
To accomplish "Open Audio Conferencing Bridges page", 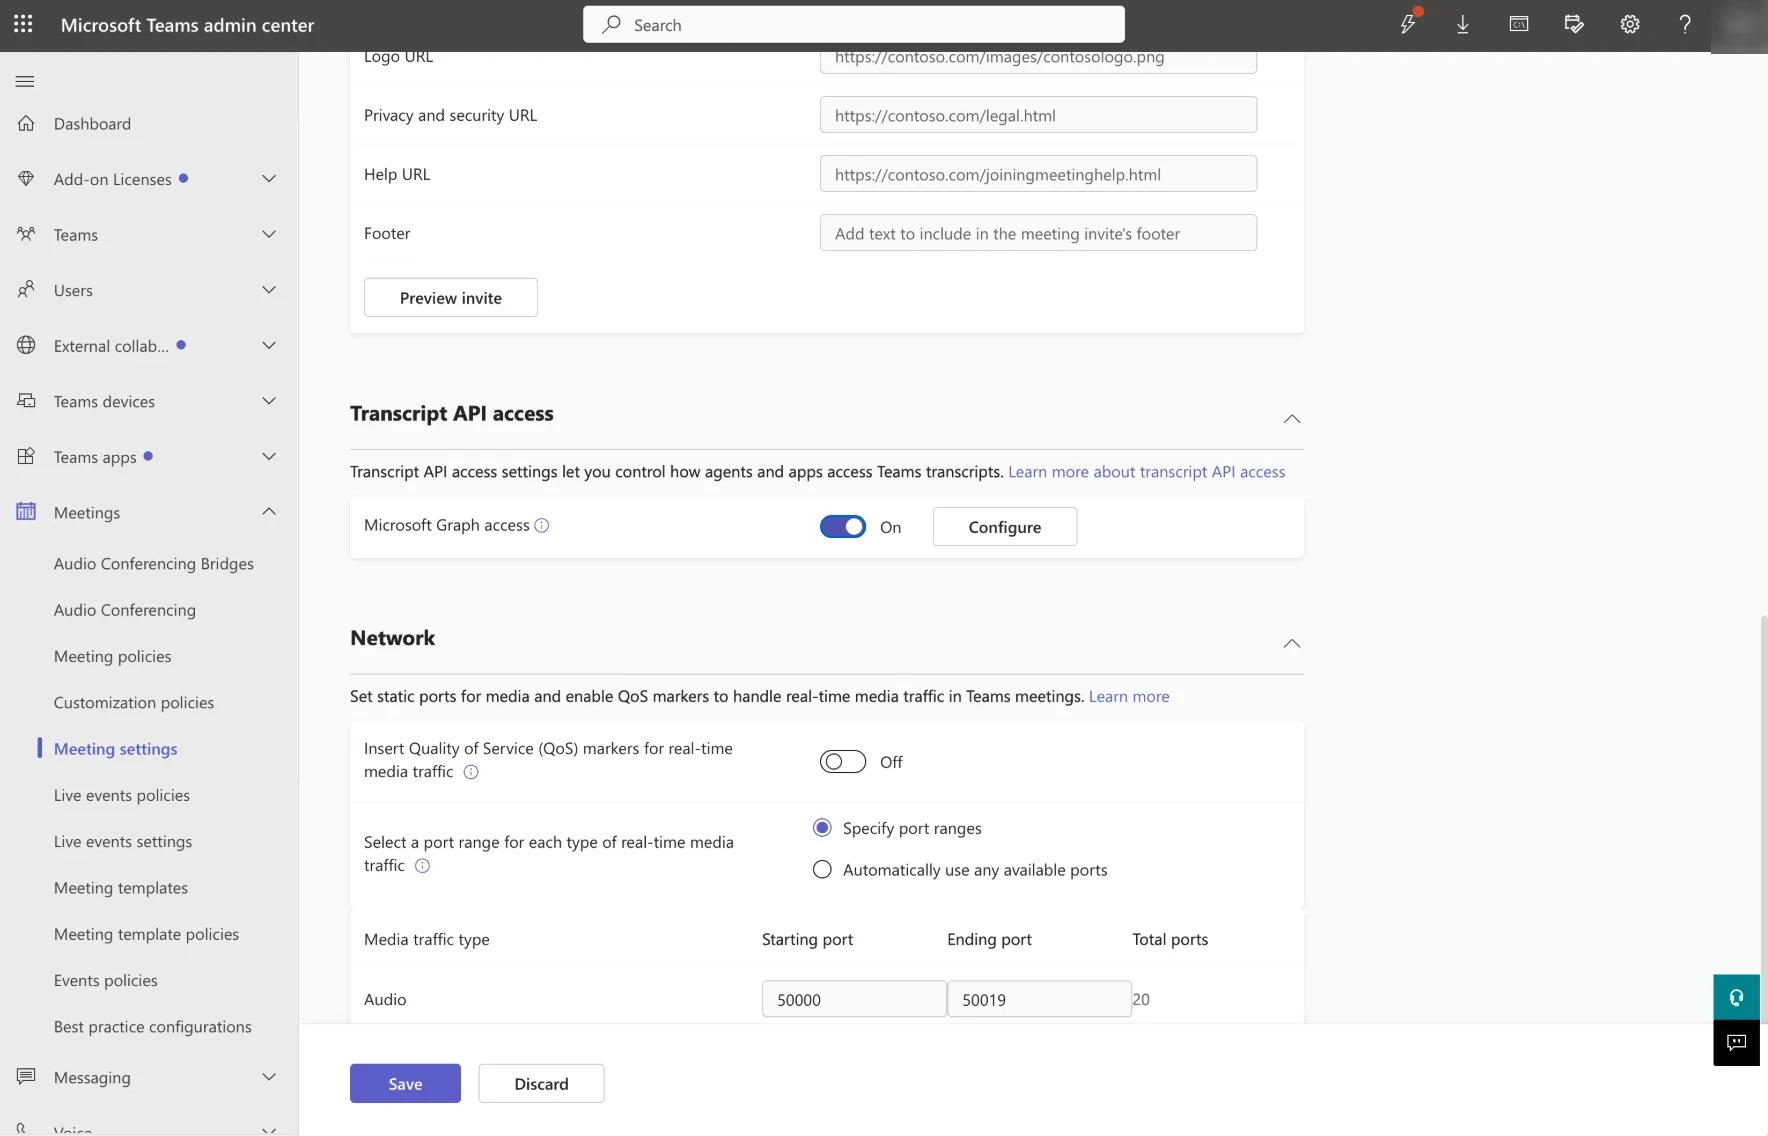I will 154,564.
